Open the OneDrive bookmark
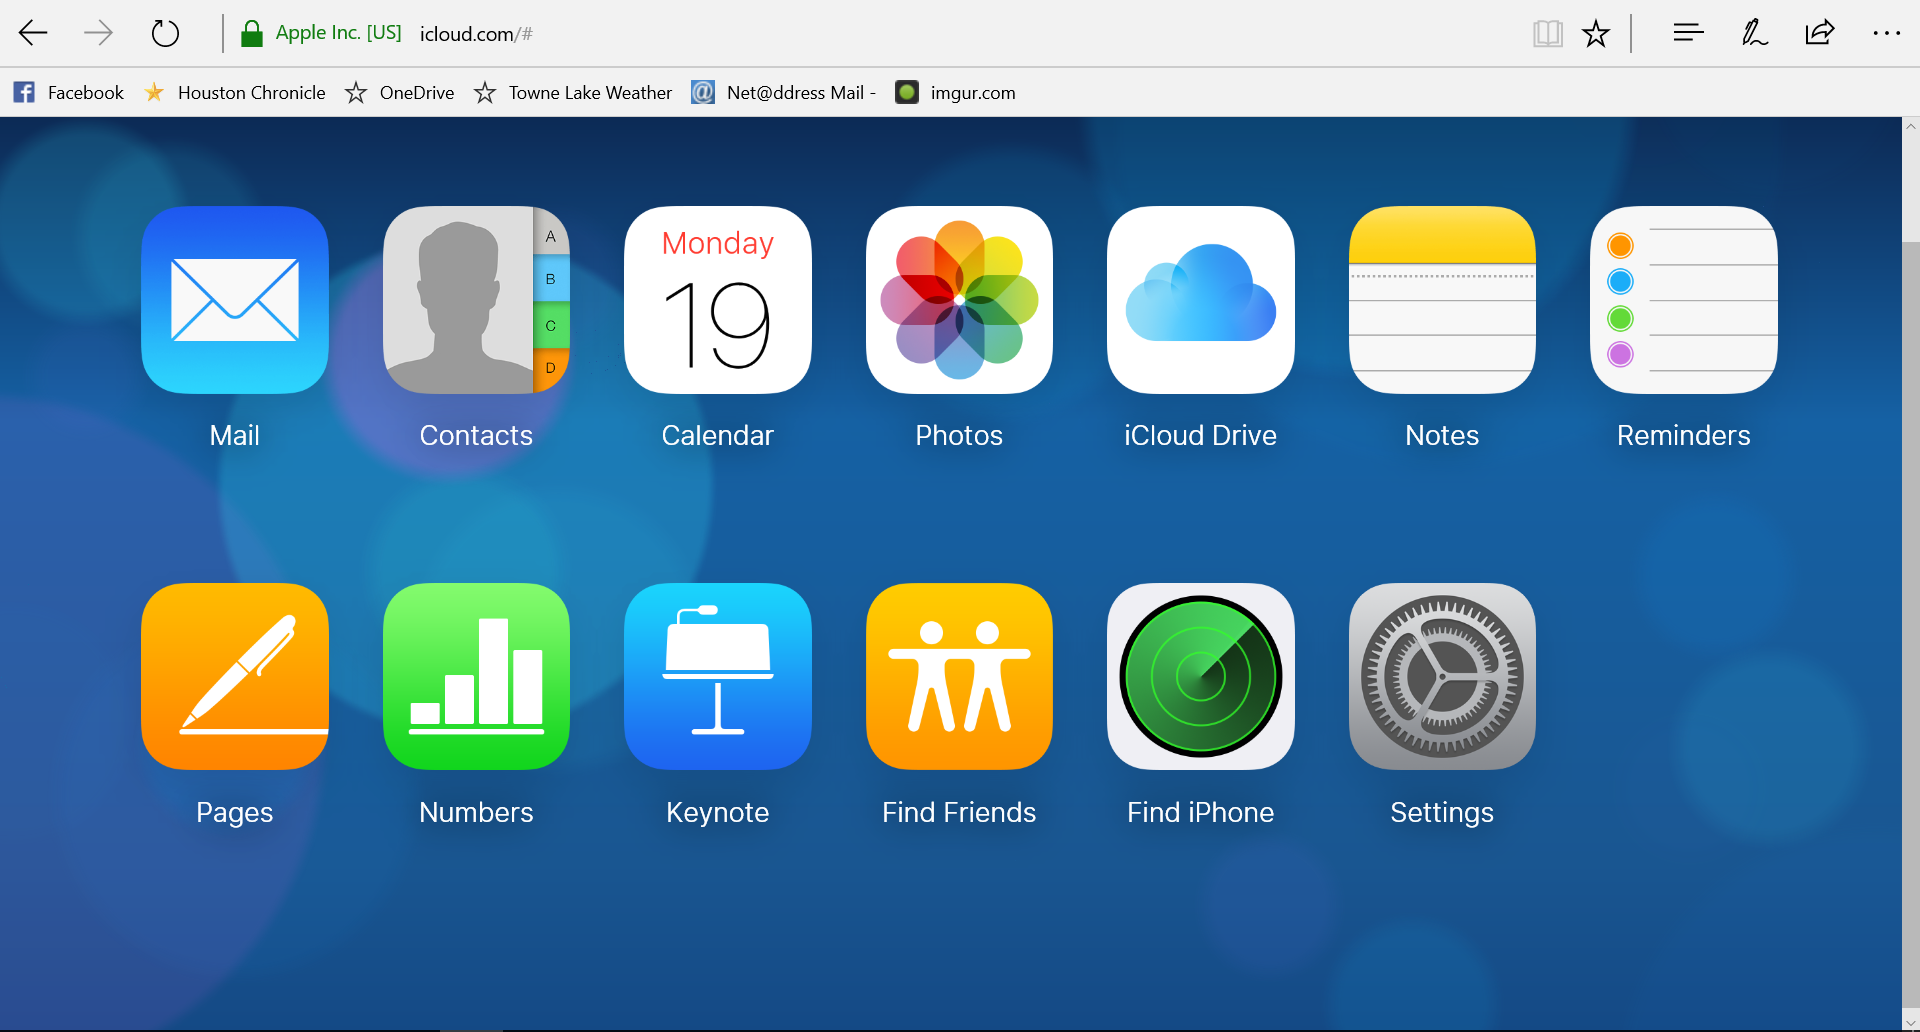 [x=399, y=93]
